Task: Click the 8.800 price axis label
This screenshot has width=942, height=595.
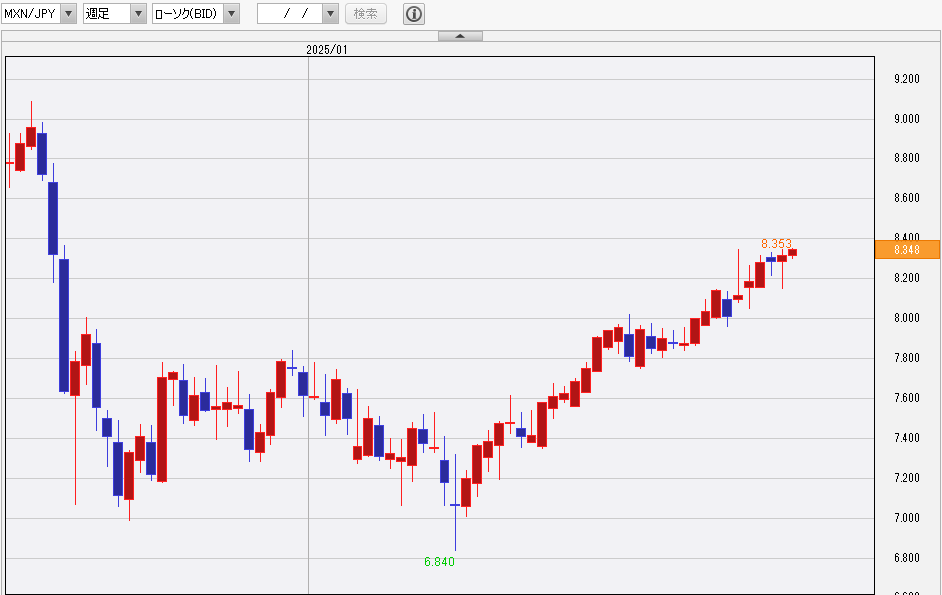Action: click(x=907, y=158)
